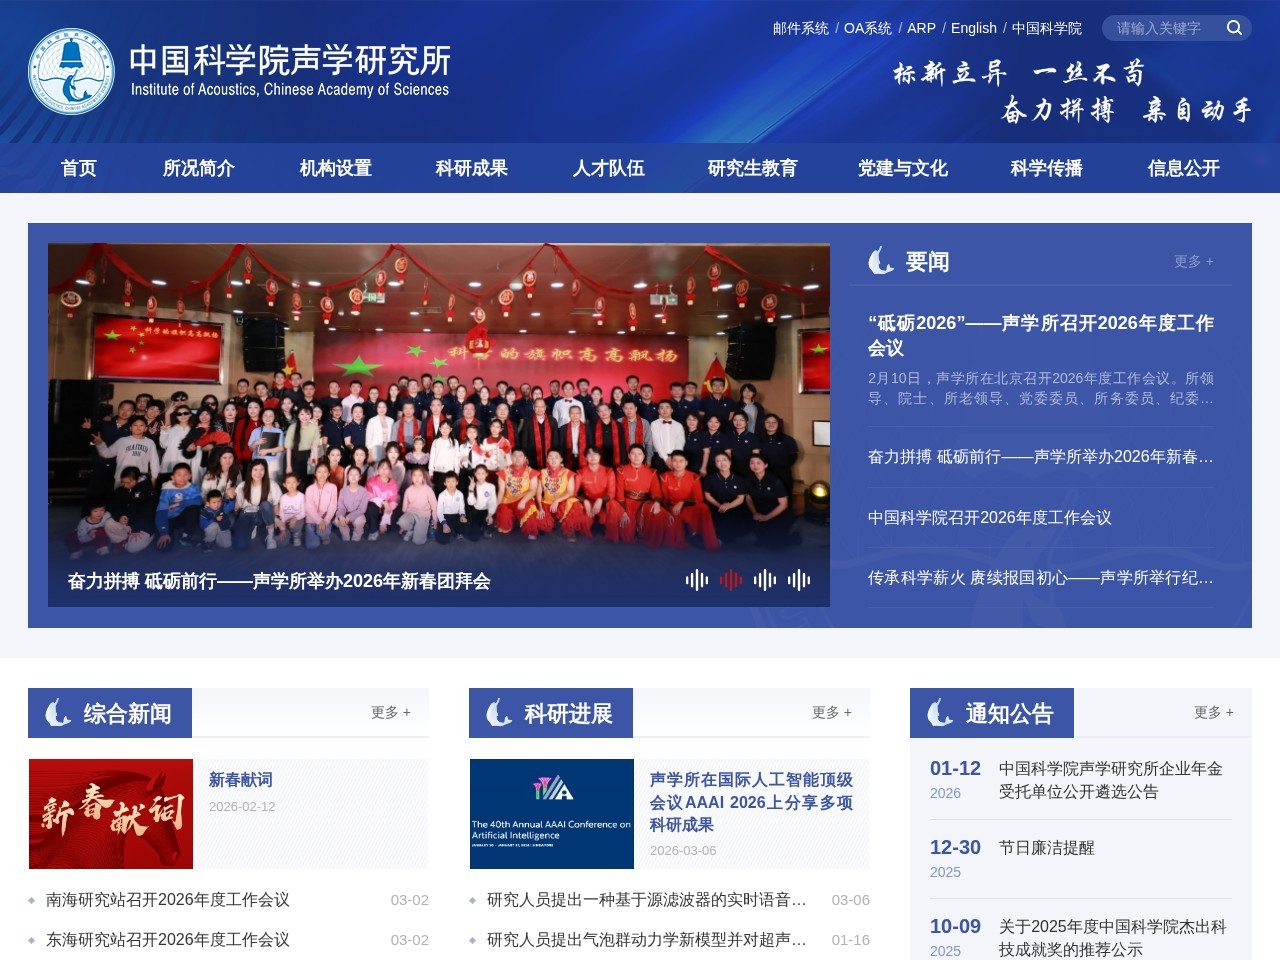The image size is (1280, 960).
Task: Select the 研究生教育 menu item
Action: click(752, 168)
